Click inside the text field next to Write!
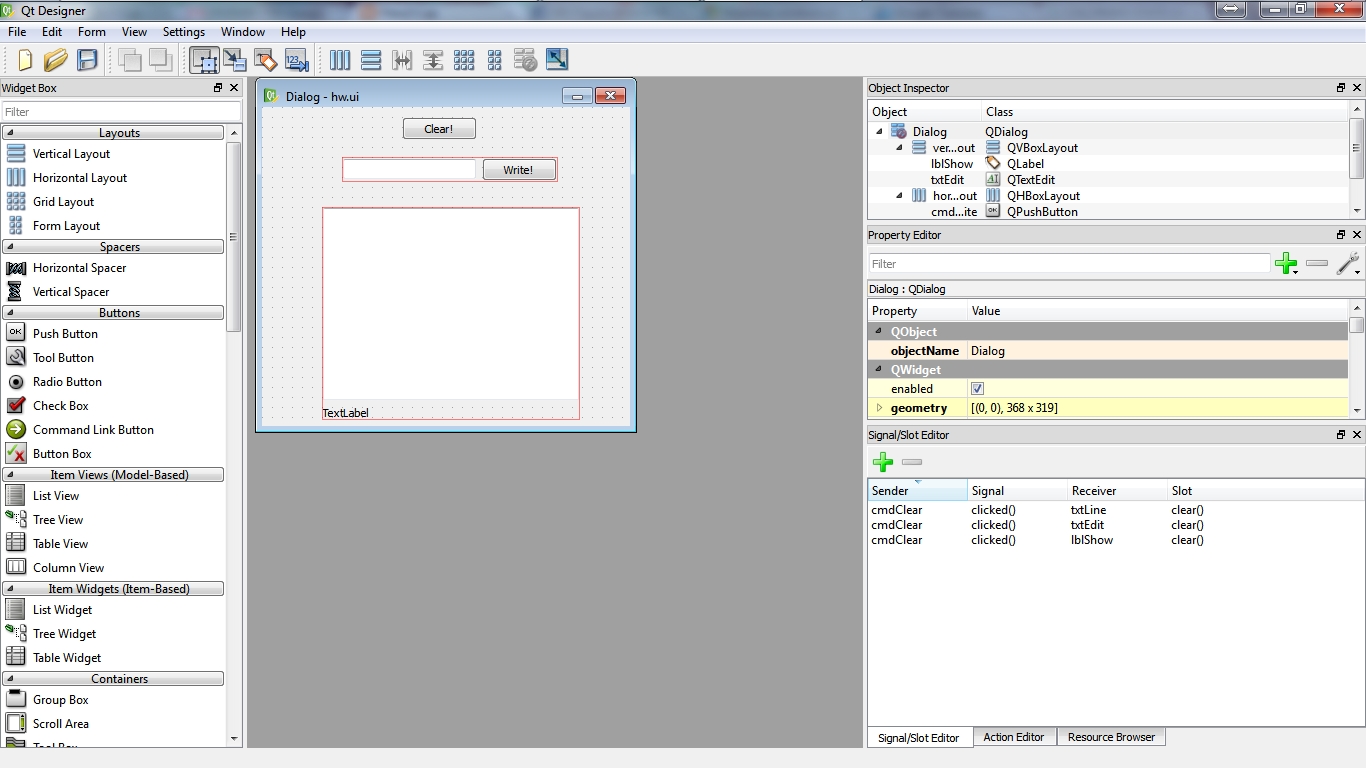 coord(410,169)
